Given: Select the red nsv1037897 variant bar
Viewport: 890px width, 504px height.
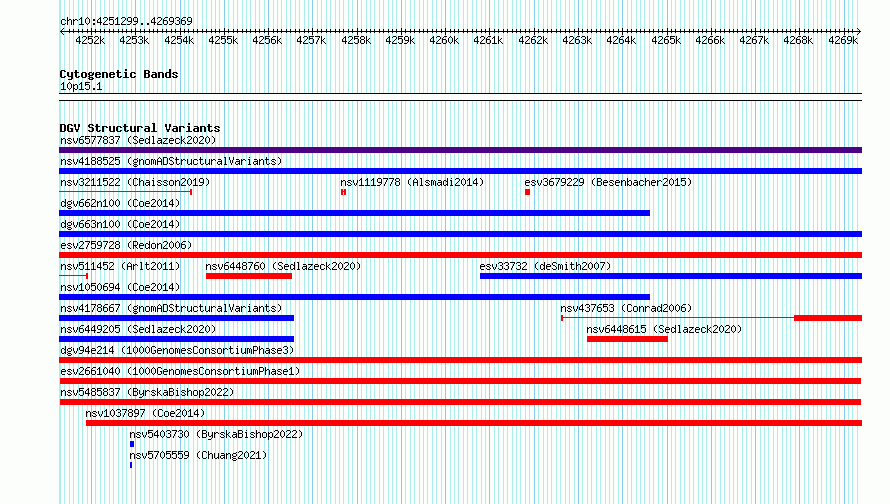Looking at the screenshot, I should (x=474, y=423).
